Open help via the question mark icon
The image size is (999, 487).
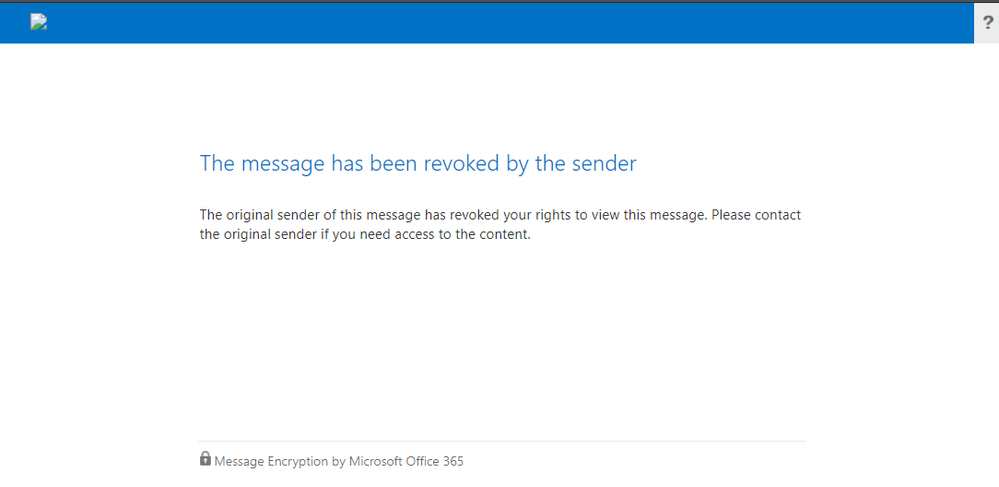tap(988, 23)
